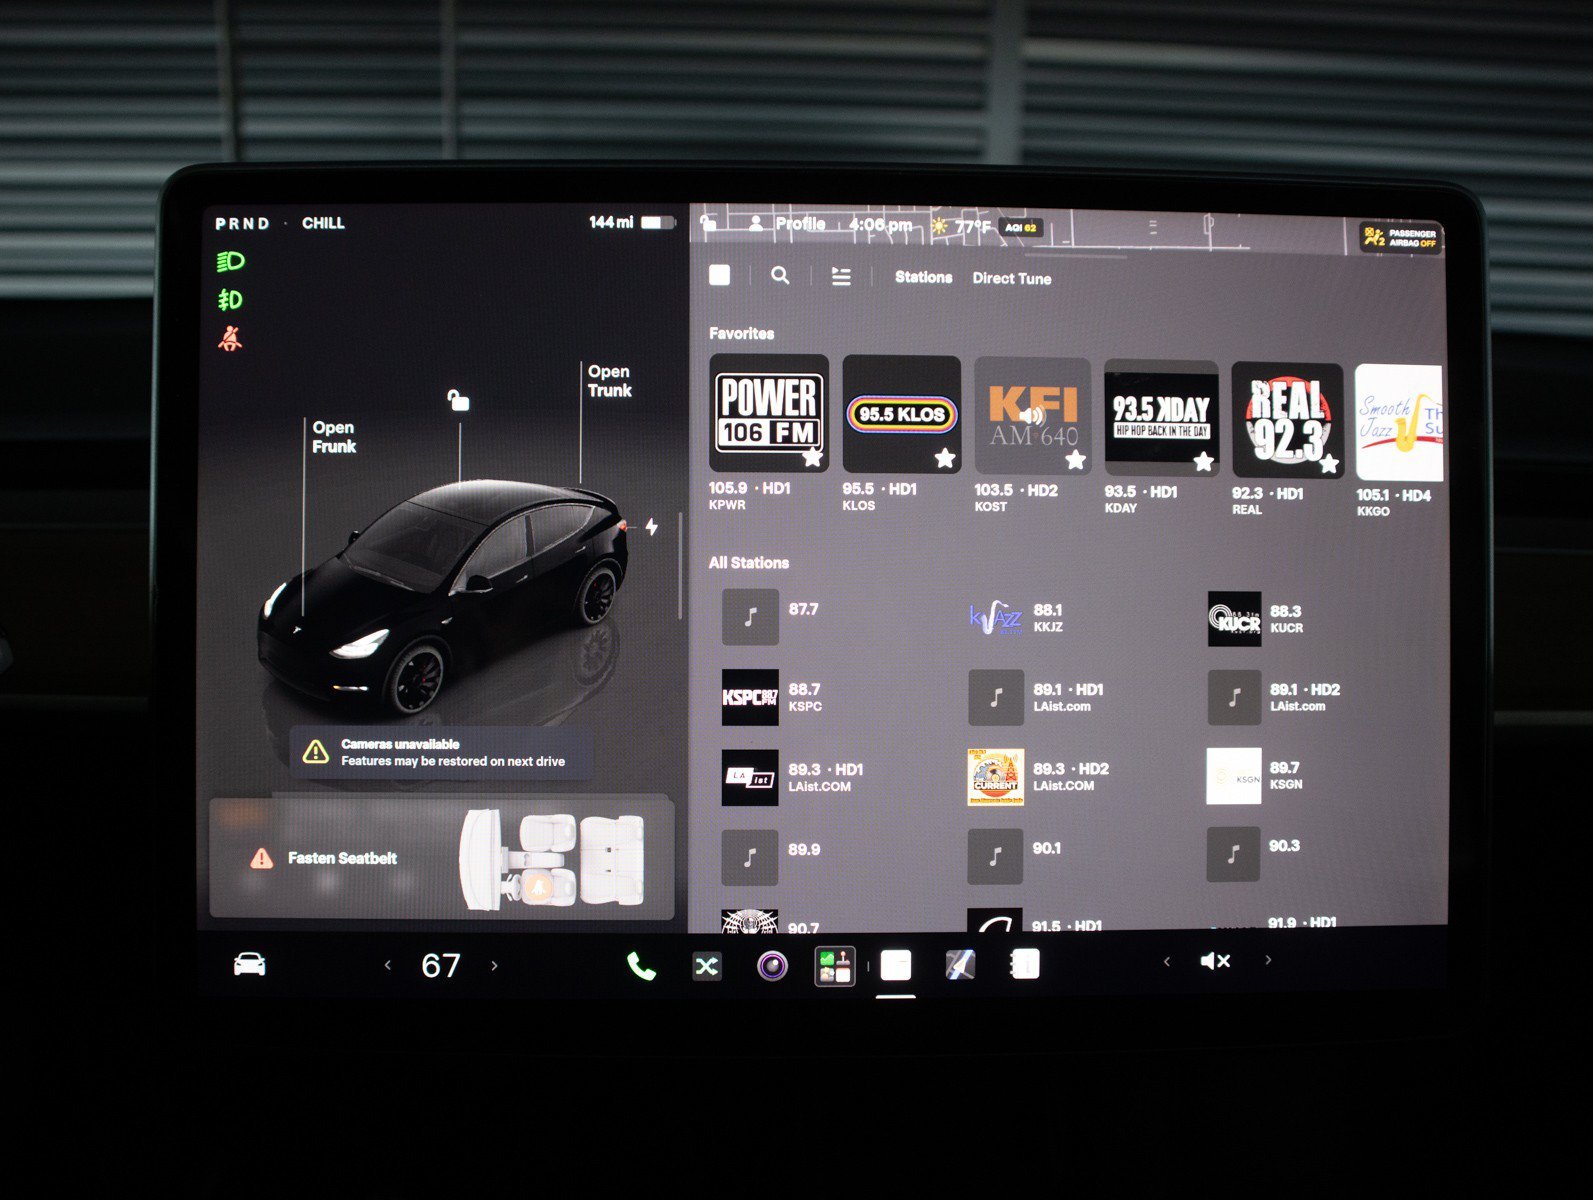
Task: Tune to 89.3 HD2 The Current
Action: click(1039, 777)
